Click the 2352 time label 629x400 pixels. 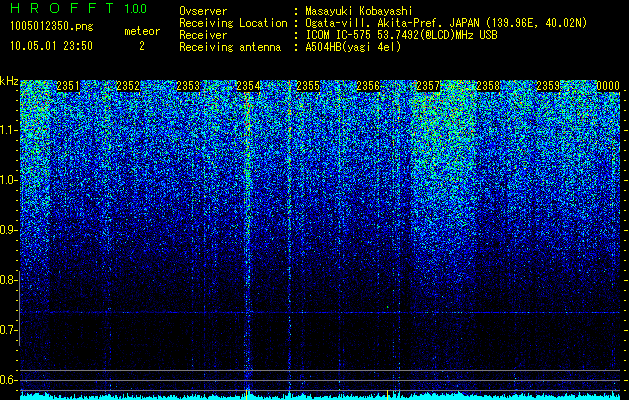pos(128,86)
